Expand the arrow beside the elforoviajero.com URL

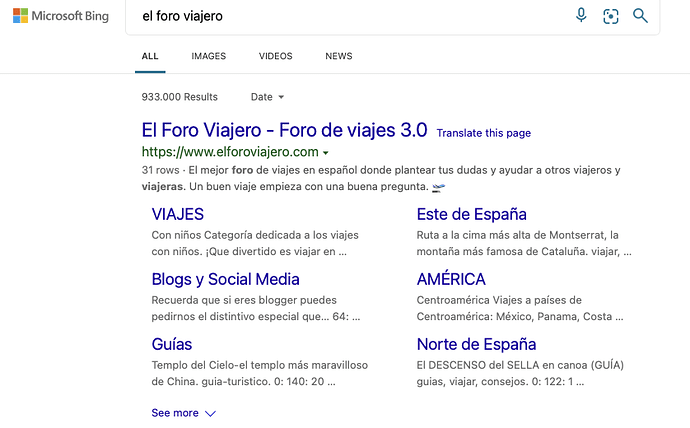tap(326, 153)
